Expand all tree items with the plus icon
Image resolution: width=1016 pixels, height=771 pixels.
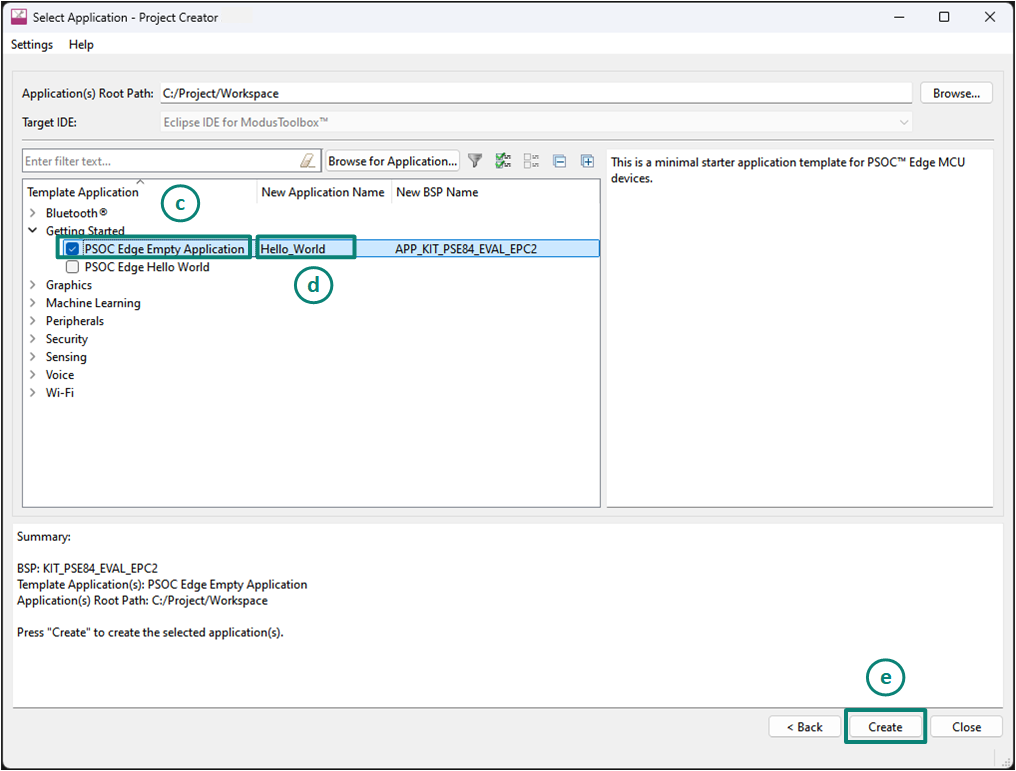tap(587, 161)
